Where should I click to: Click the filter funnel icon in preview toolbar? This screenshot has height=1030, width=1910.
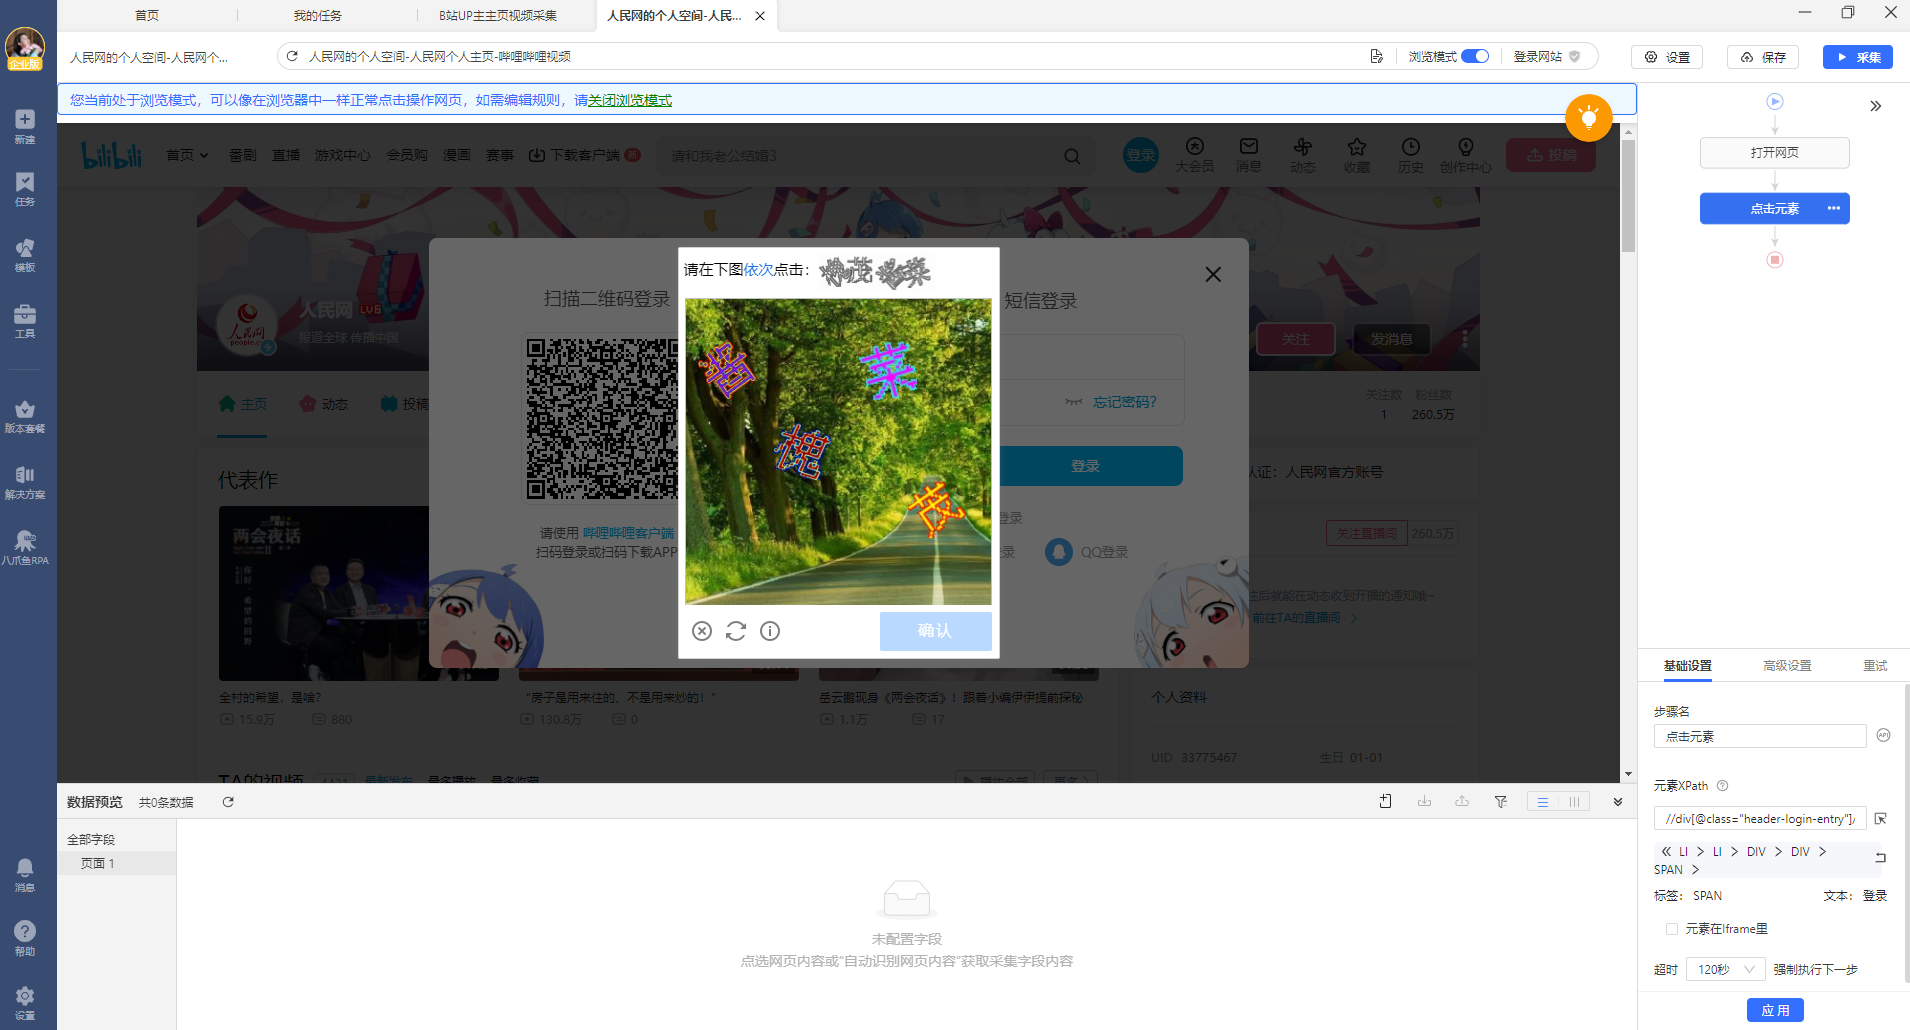[x=1501, y=802]
